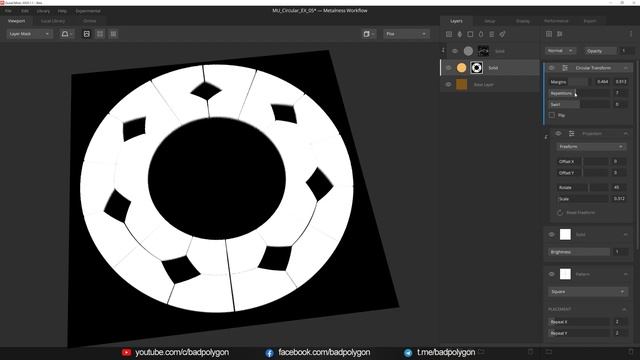The image size is (640, 360).
Task: Select the tiled grid view icon
Action: (113, 34)
